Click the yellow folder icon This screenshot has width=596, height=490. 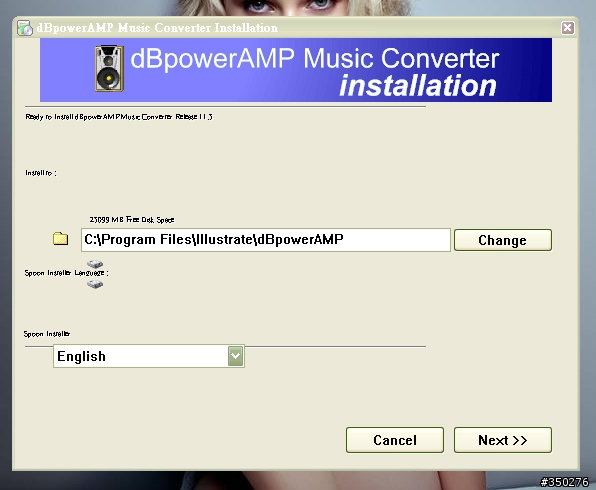(60, 239)
